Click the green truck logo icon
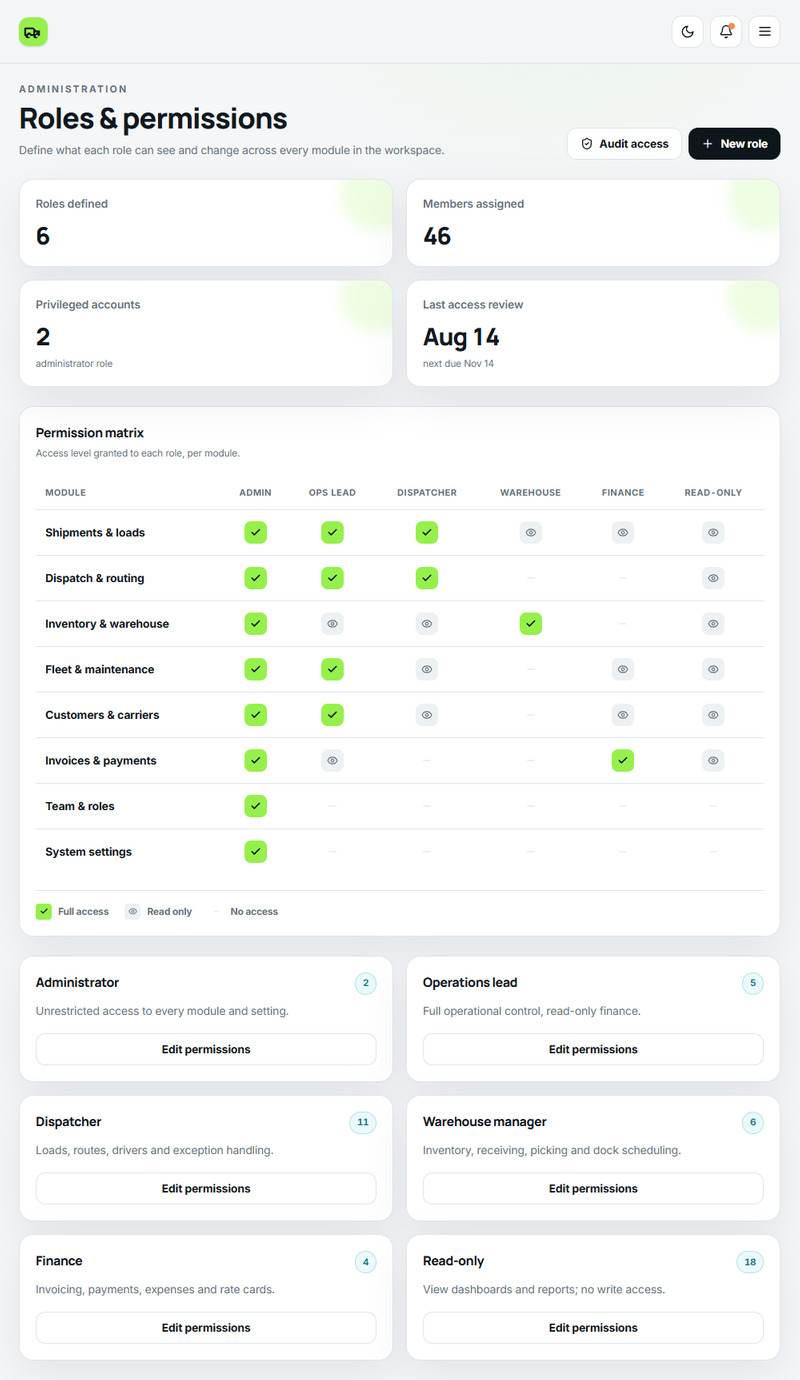 tap(33, 32)
